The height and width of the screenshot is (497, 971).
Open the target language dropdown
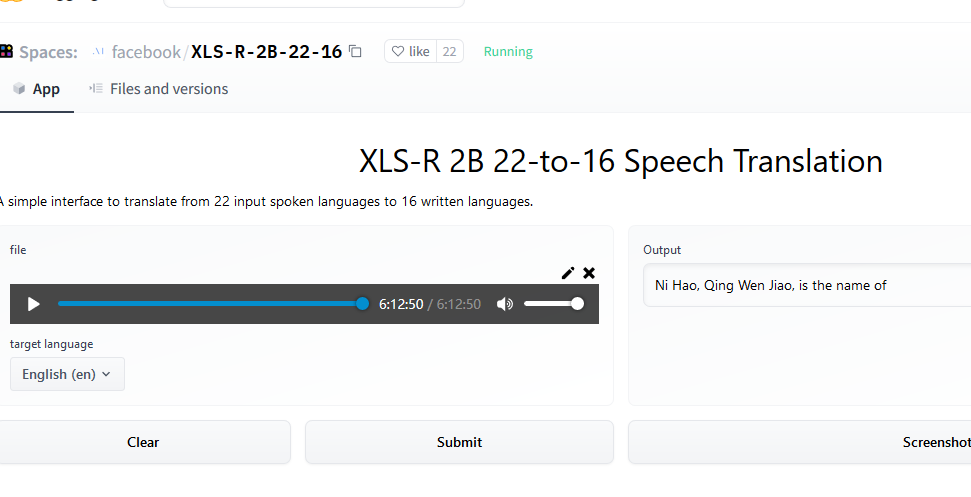coord(67,374)
